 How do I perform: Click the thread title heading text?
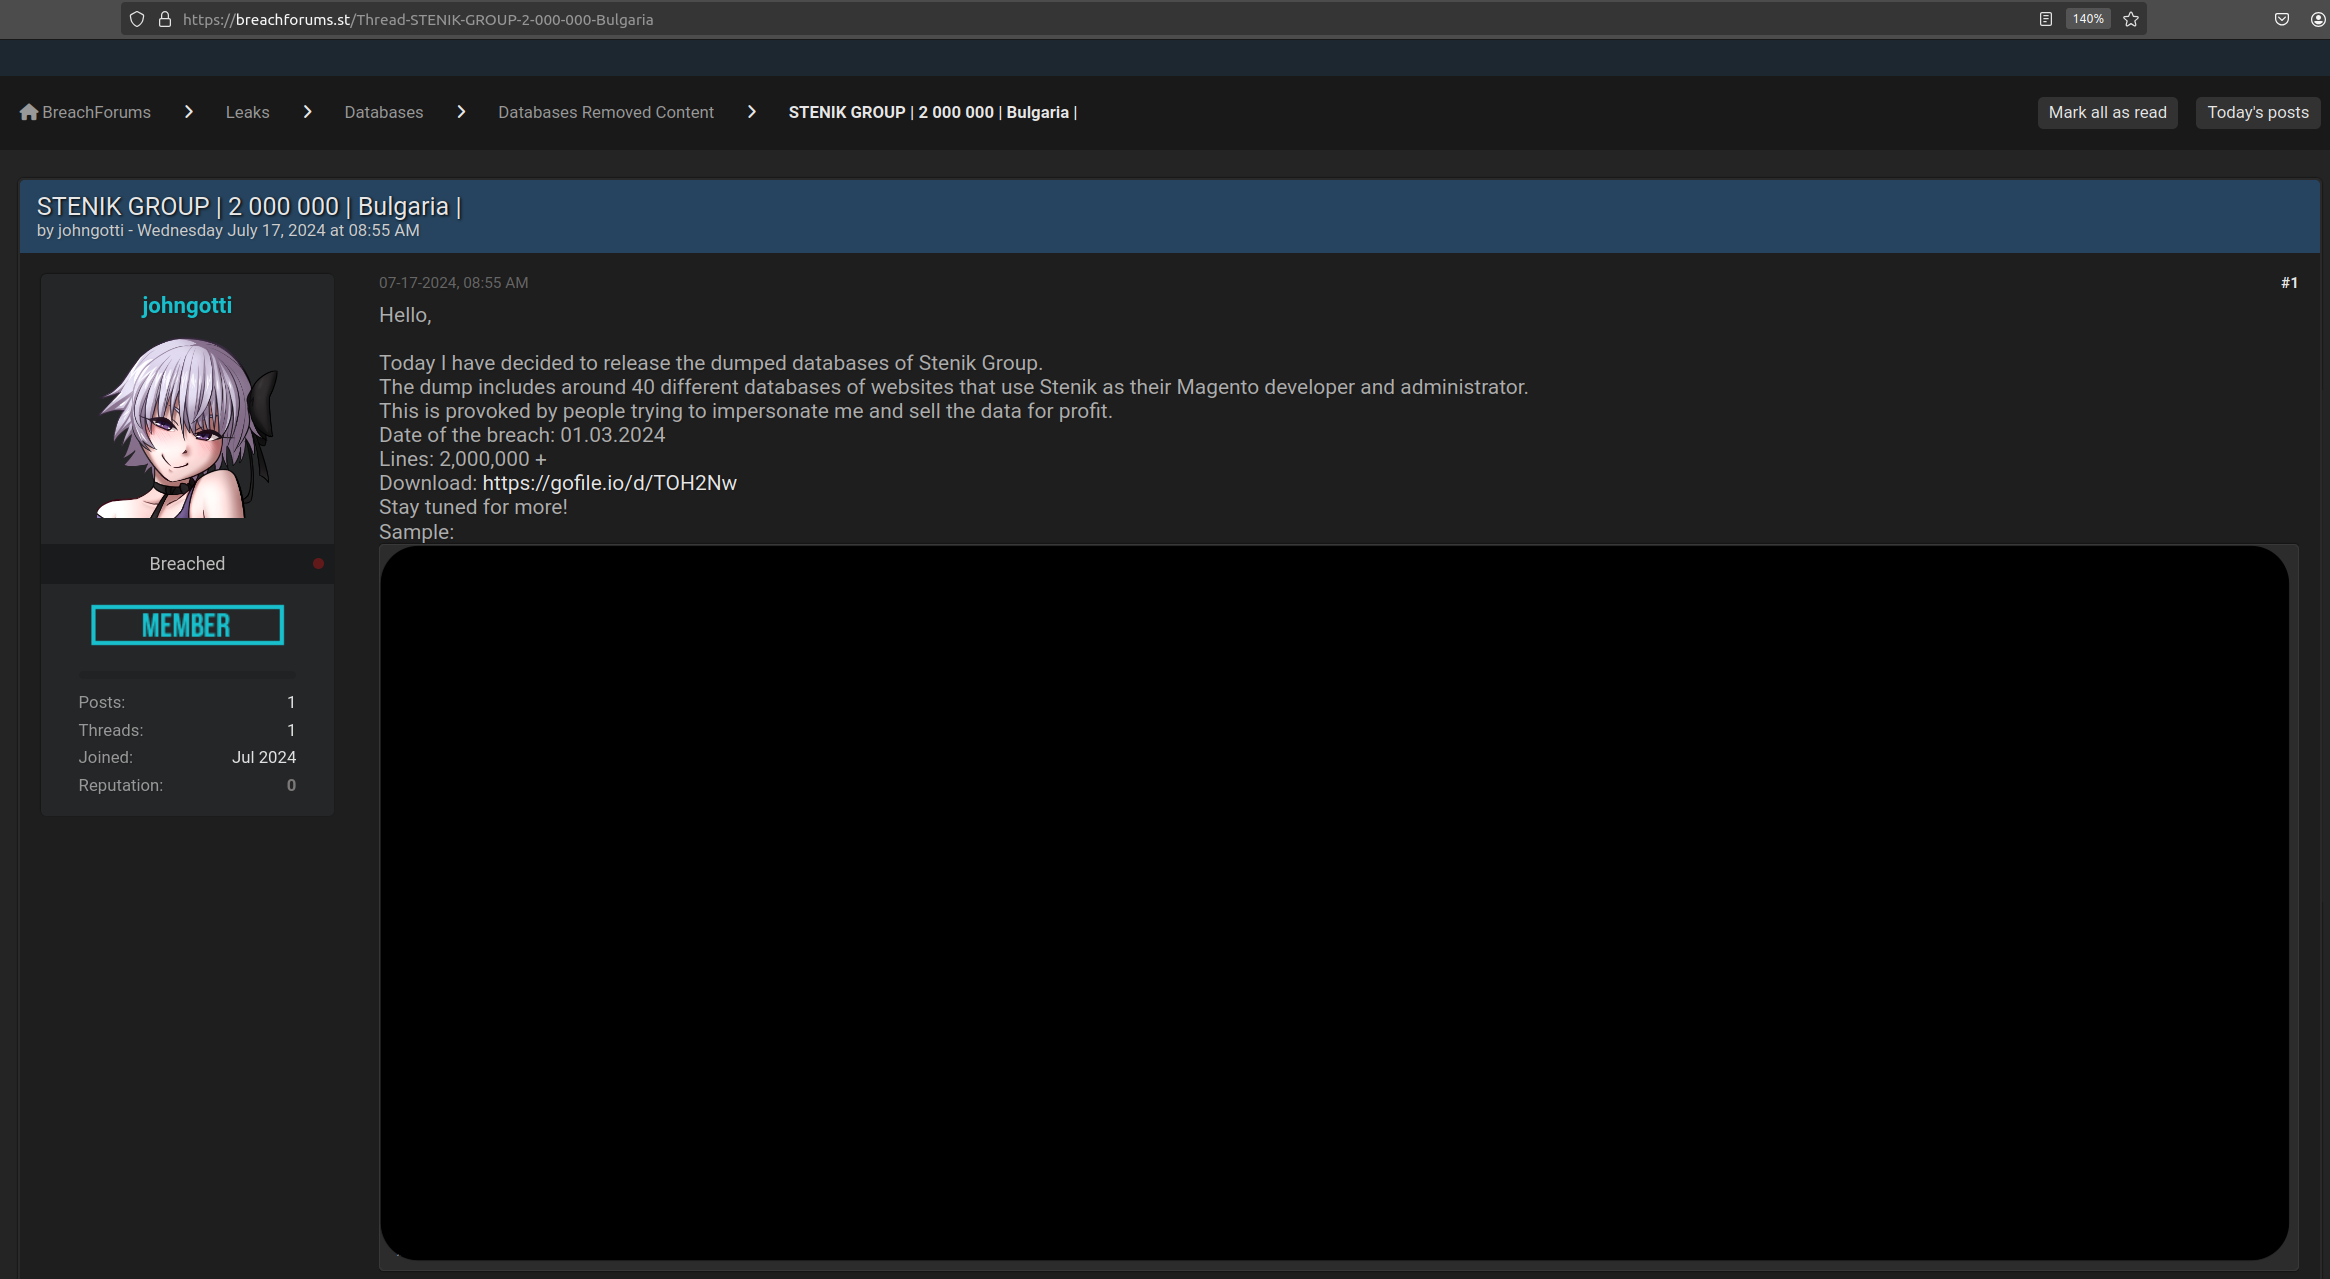(249, 206)
